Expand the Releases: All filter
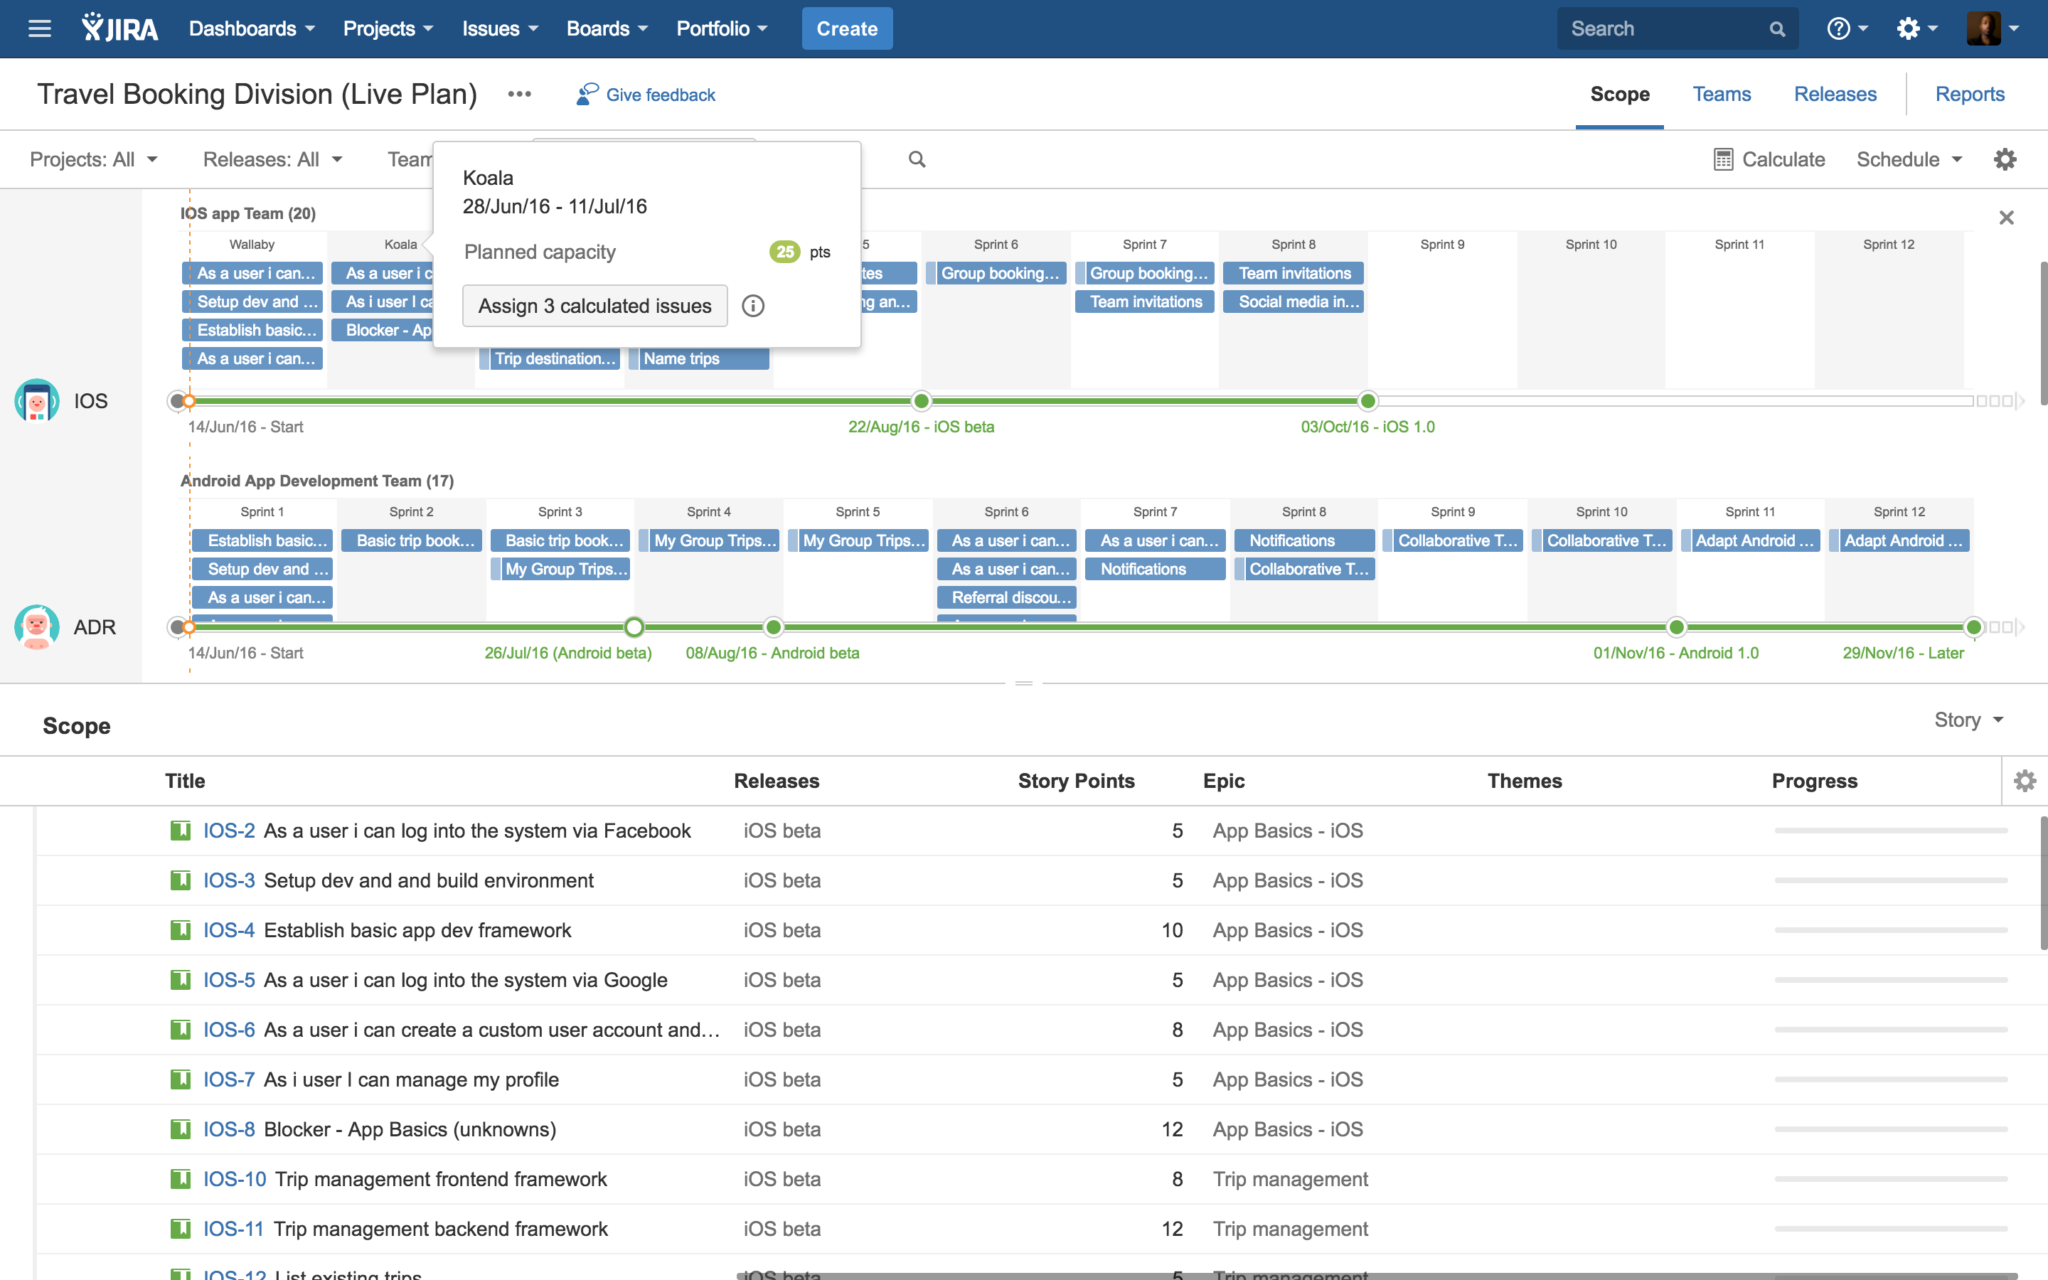Viewport: 2048px width, 1280px height. 272,160
